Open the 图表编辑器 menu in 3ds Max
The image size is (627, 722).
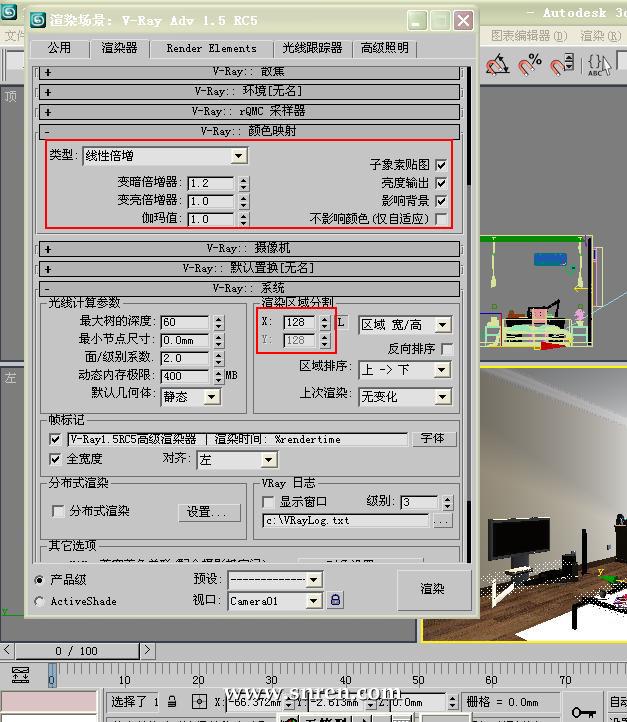coord(529,35)
